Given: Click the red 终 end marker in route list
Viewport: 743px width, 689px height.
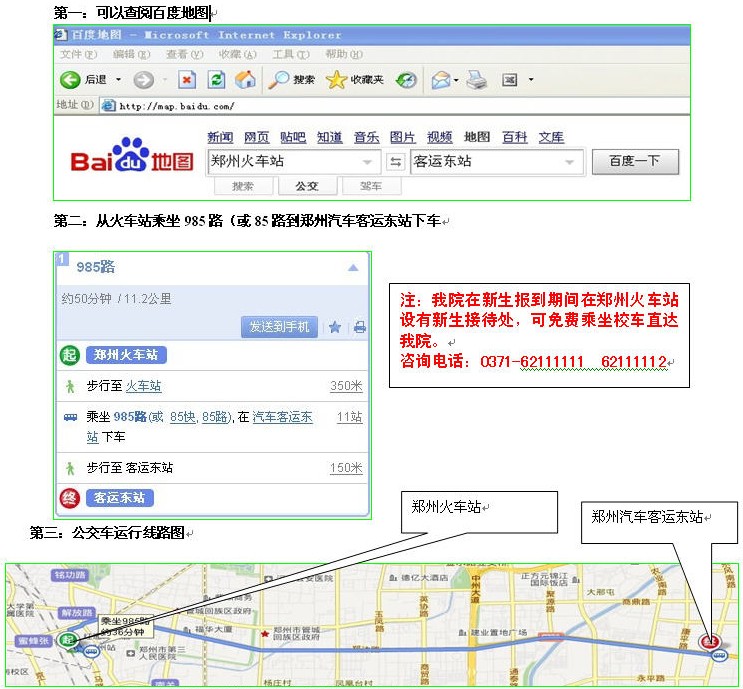Looking at the screenshot, I should [70, 498].
